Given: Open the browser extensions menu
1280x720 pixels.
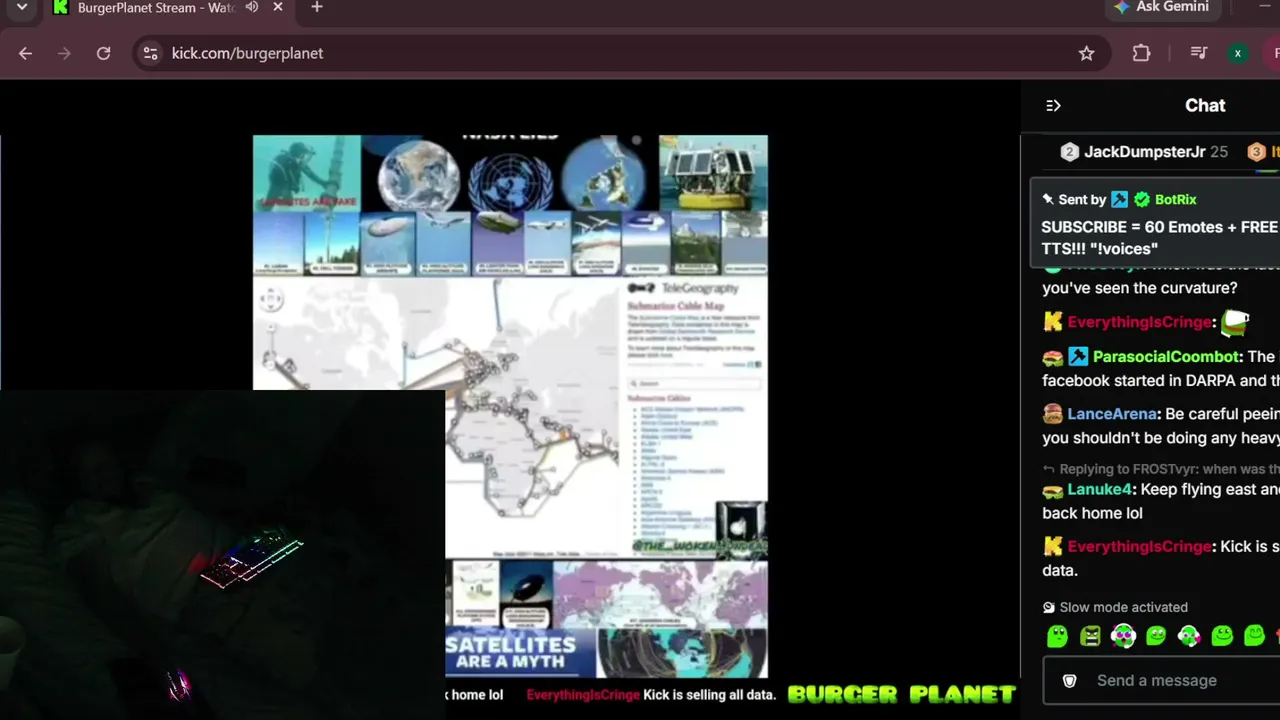Looking at the screenshot, I should pos(1141,53).
